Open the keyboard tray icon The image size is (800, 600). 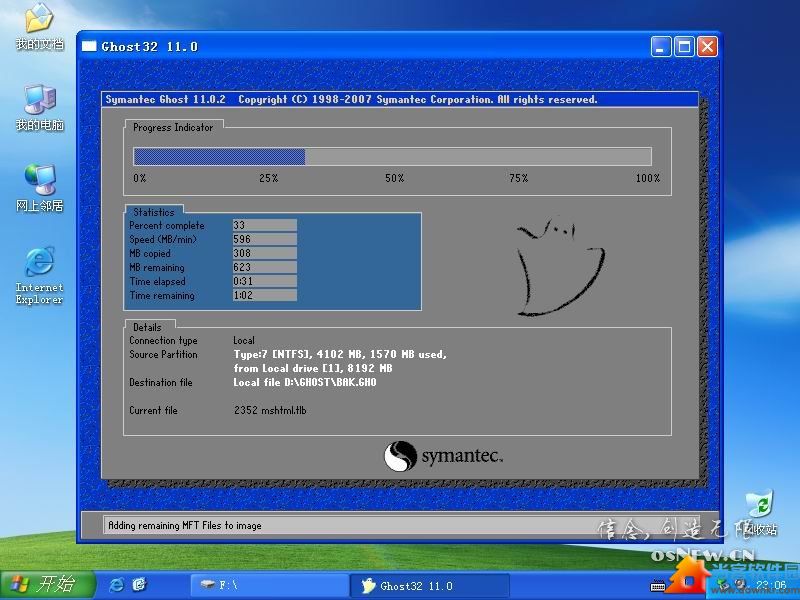click(658, 586)
